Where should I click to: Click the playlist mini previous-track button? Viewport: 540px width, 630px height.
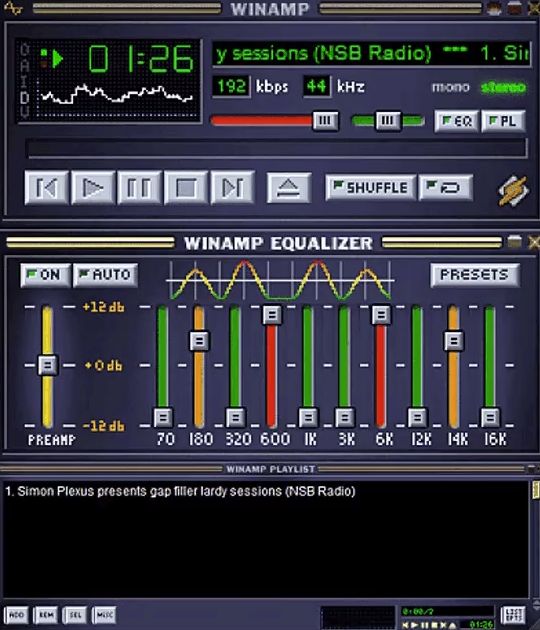(x=407, y=625)
